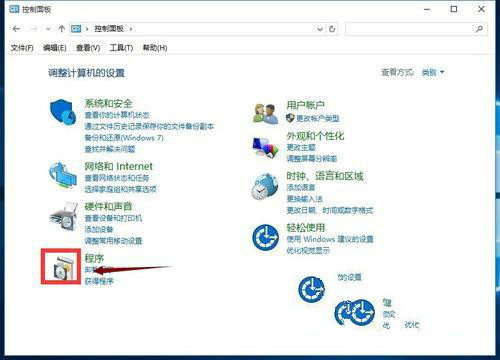Click the Control Panel icon in the address bar

coord(76,29)
